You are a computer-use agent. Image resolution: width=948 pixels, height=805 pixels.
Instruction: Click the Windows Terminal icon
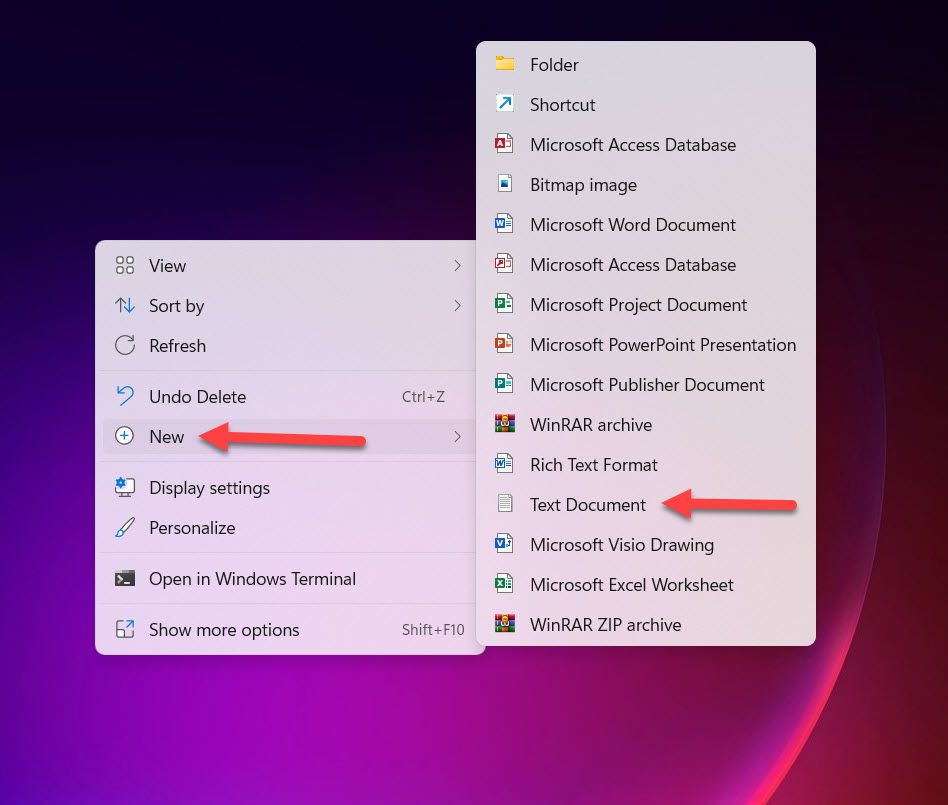(125, 579)
